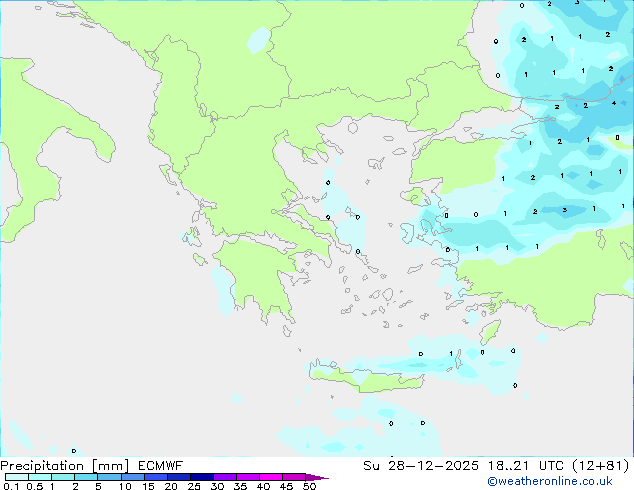Click the legend label "35"
Image resolution: width=634 pixels, height=490 pixels.
[240, 486]
